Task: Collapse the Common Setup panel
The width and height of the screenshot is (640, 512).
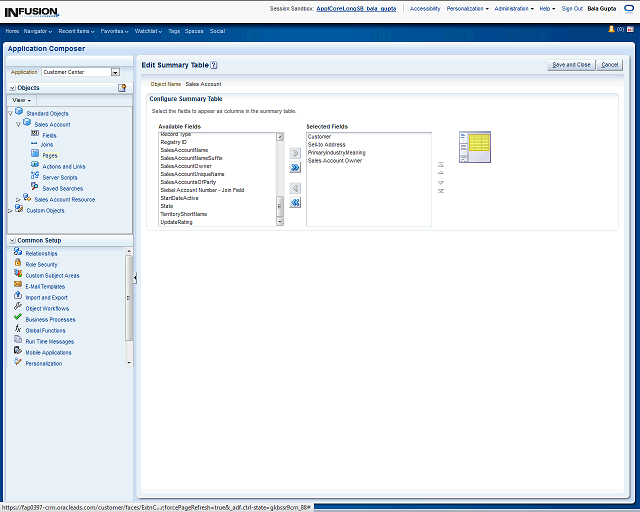Action: [11, 241]
